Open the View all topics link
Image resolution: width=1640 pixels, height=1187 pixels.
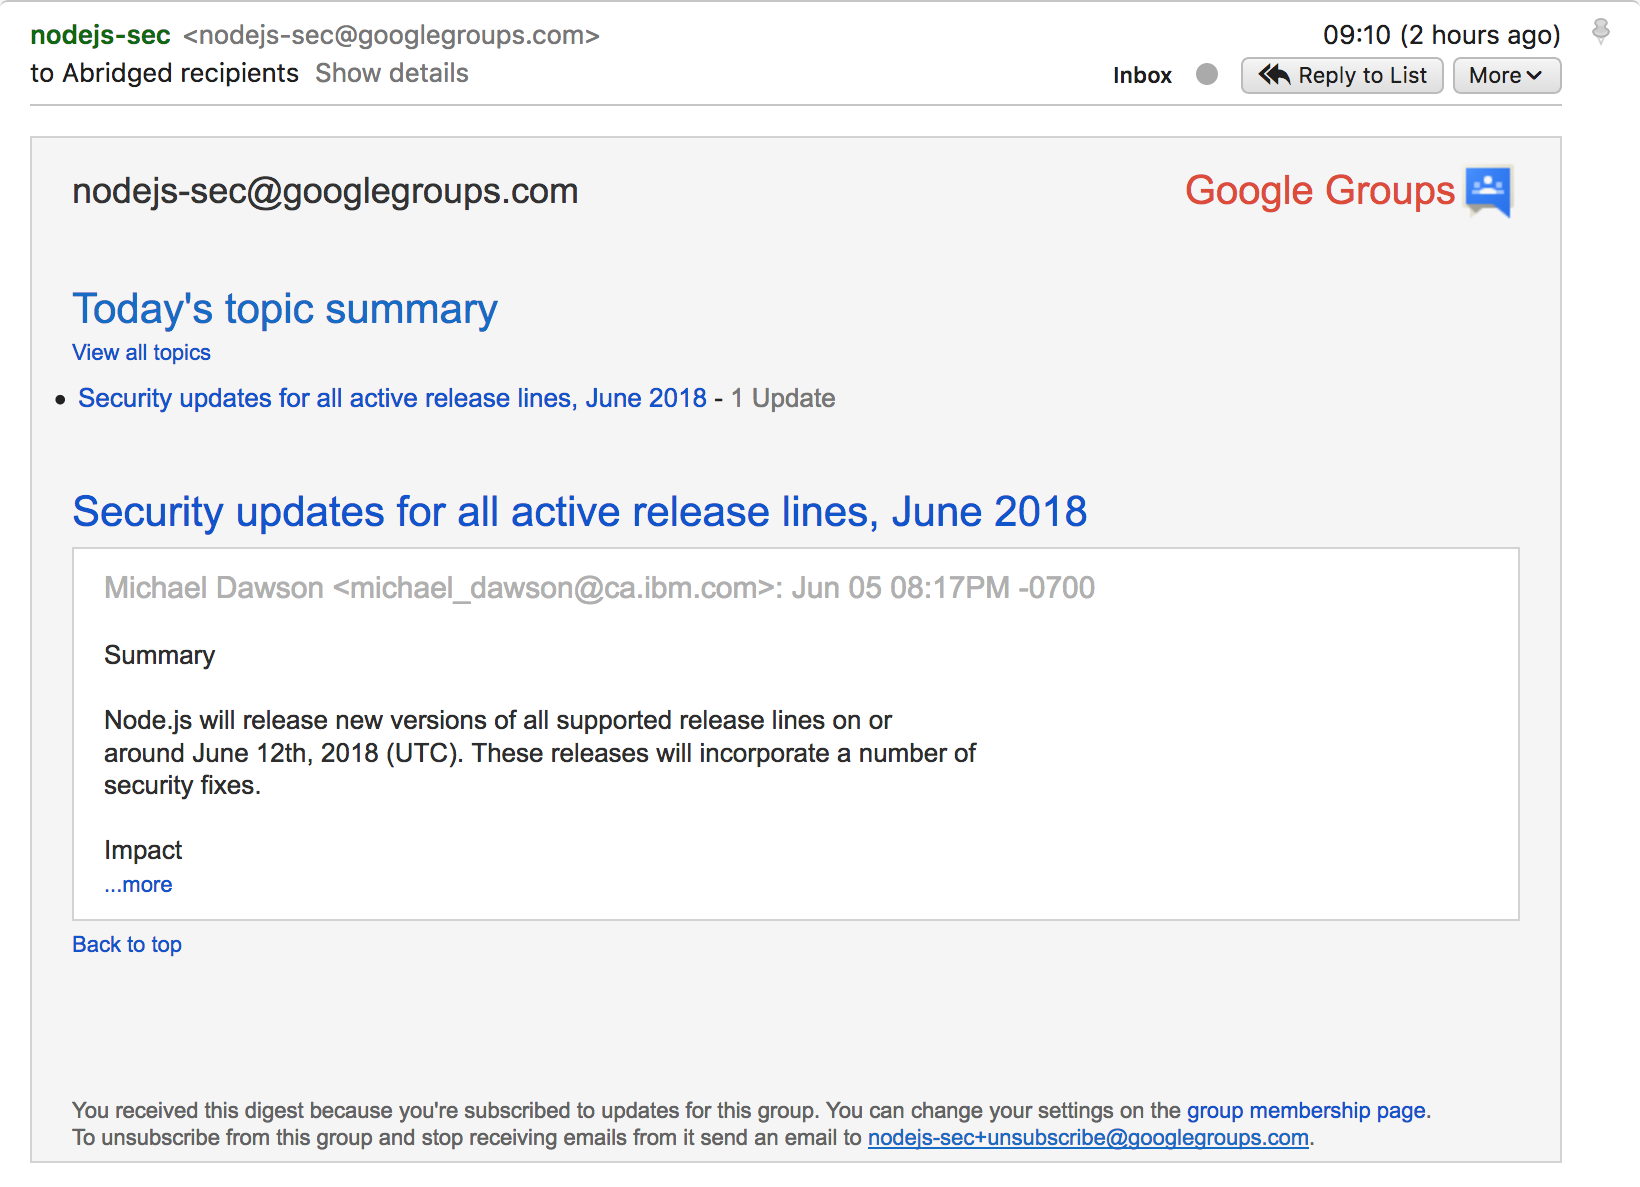141,352
